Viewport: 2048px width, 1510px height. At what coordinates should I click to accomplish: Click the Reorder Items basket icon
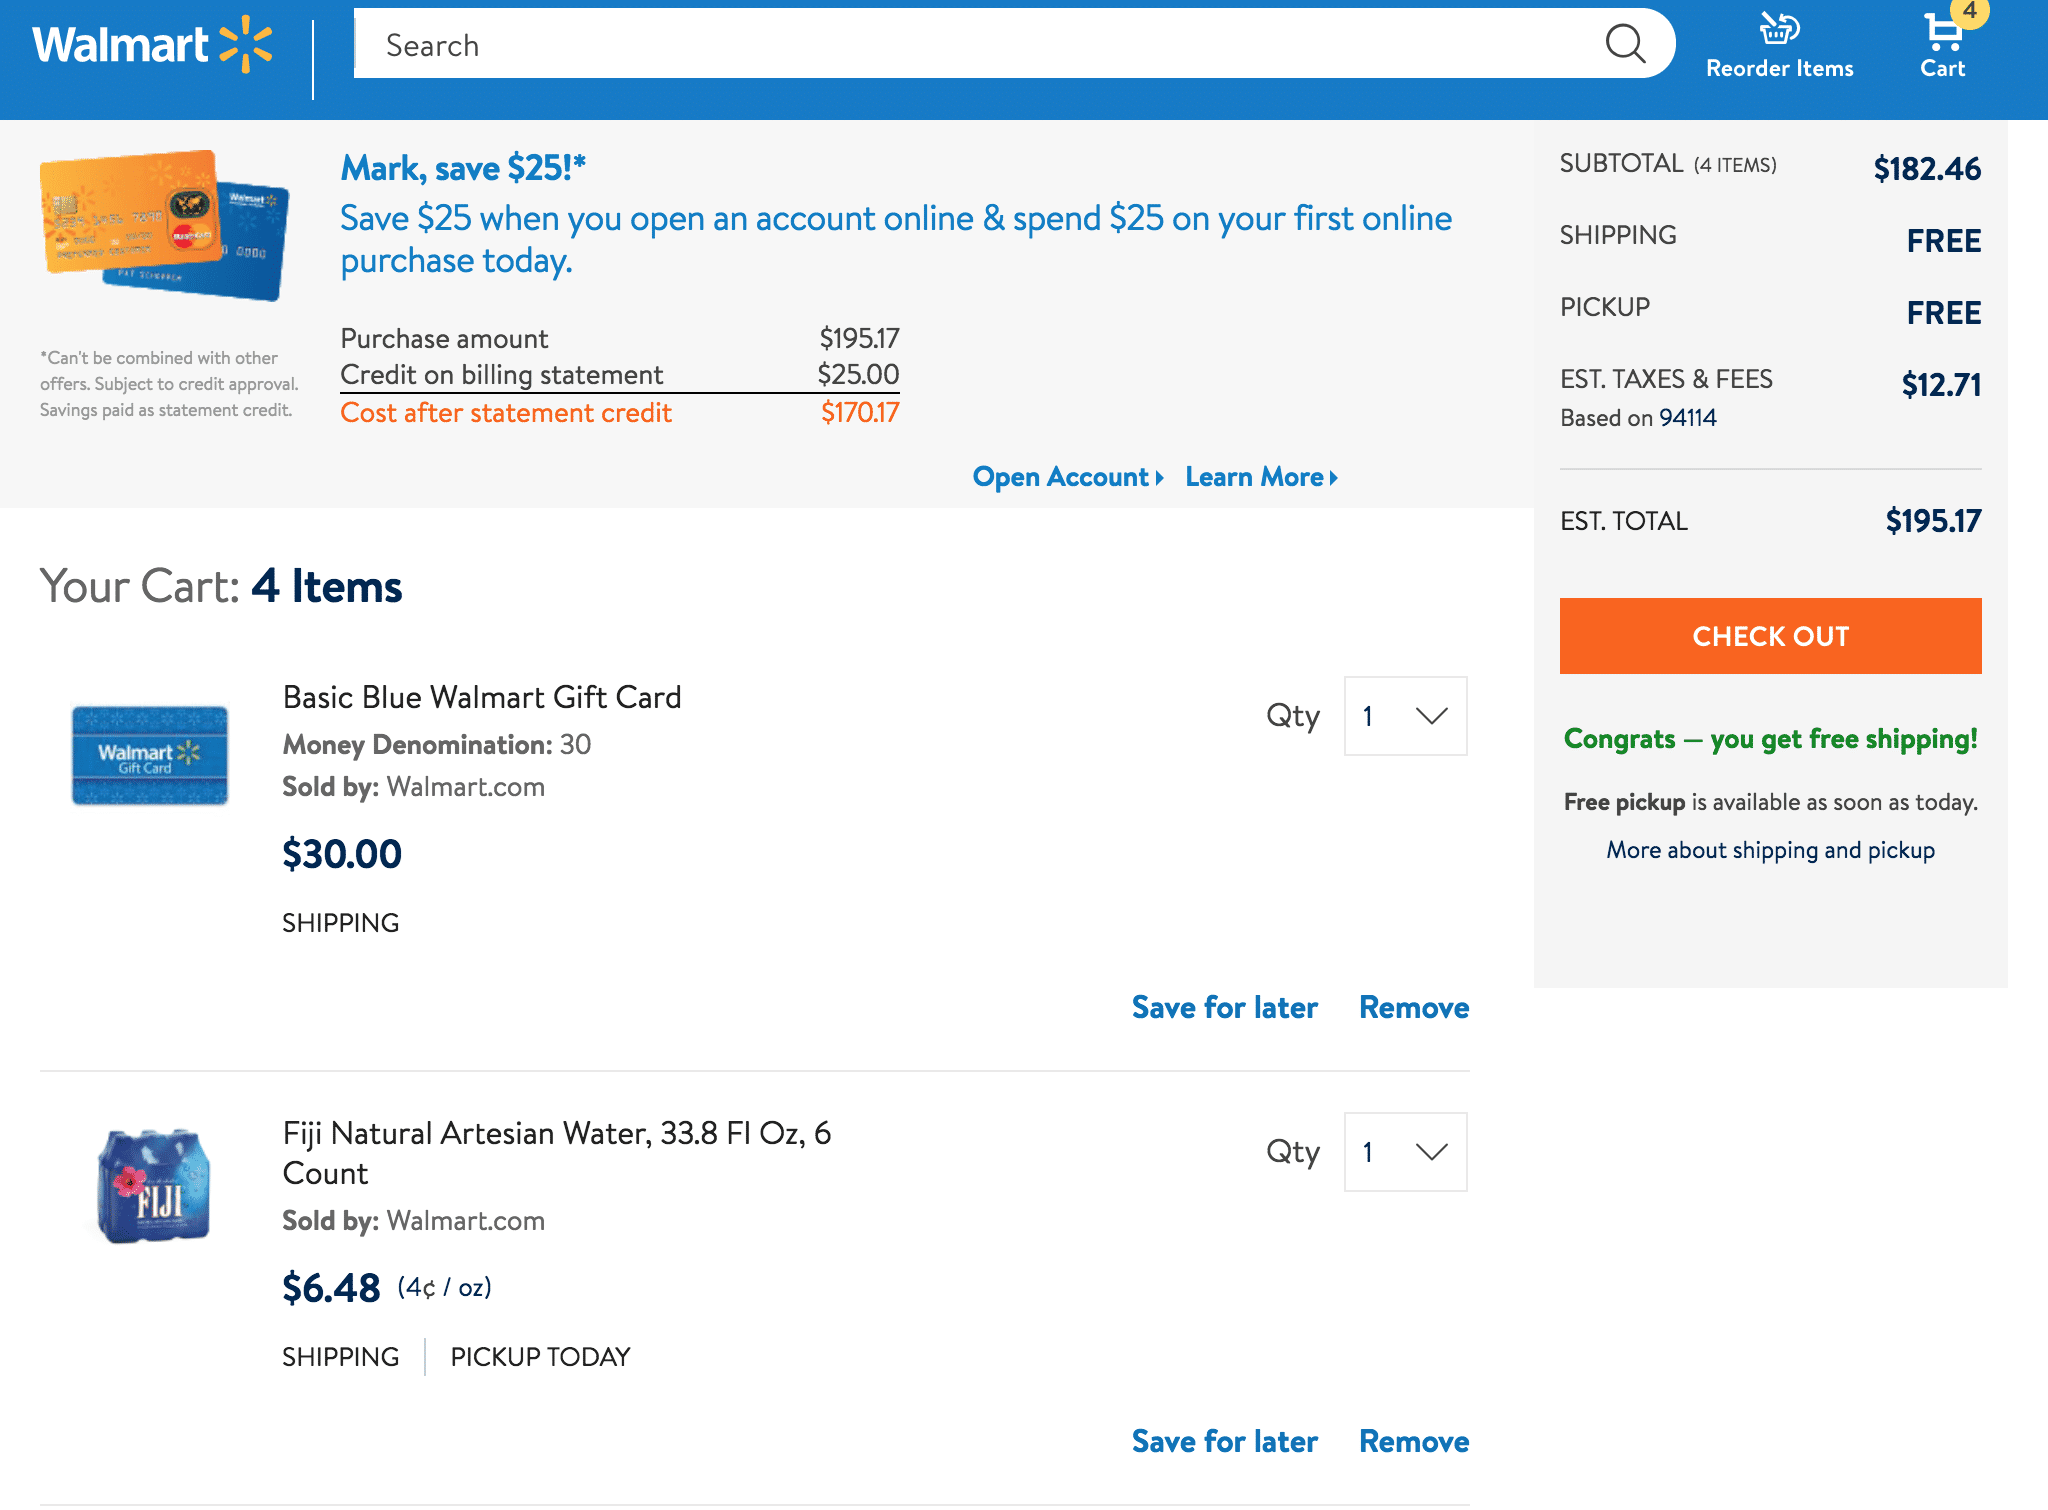(1778, 30)
